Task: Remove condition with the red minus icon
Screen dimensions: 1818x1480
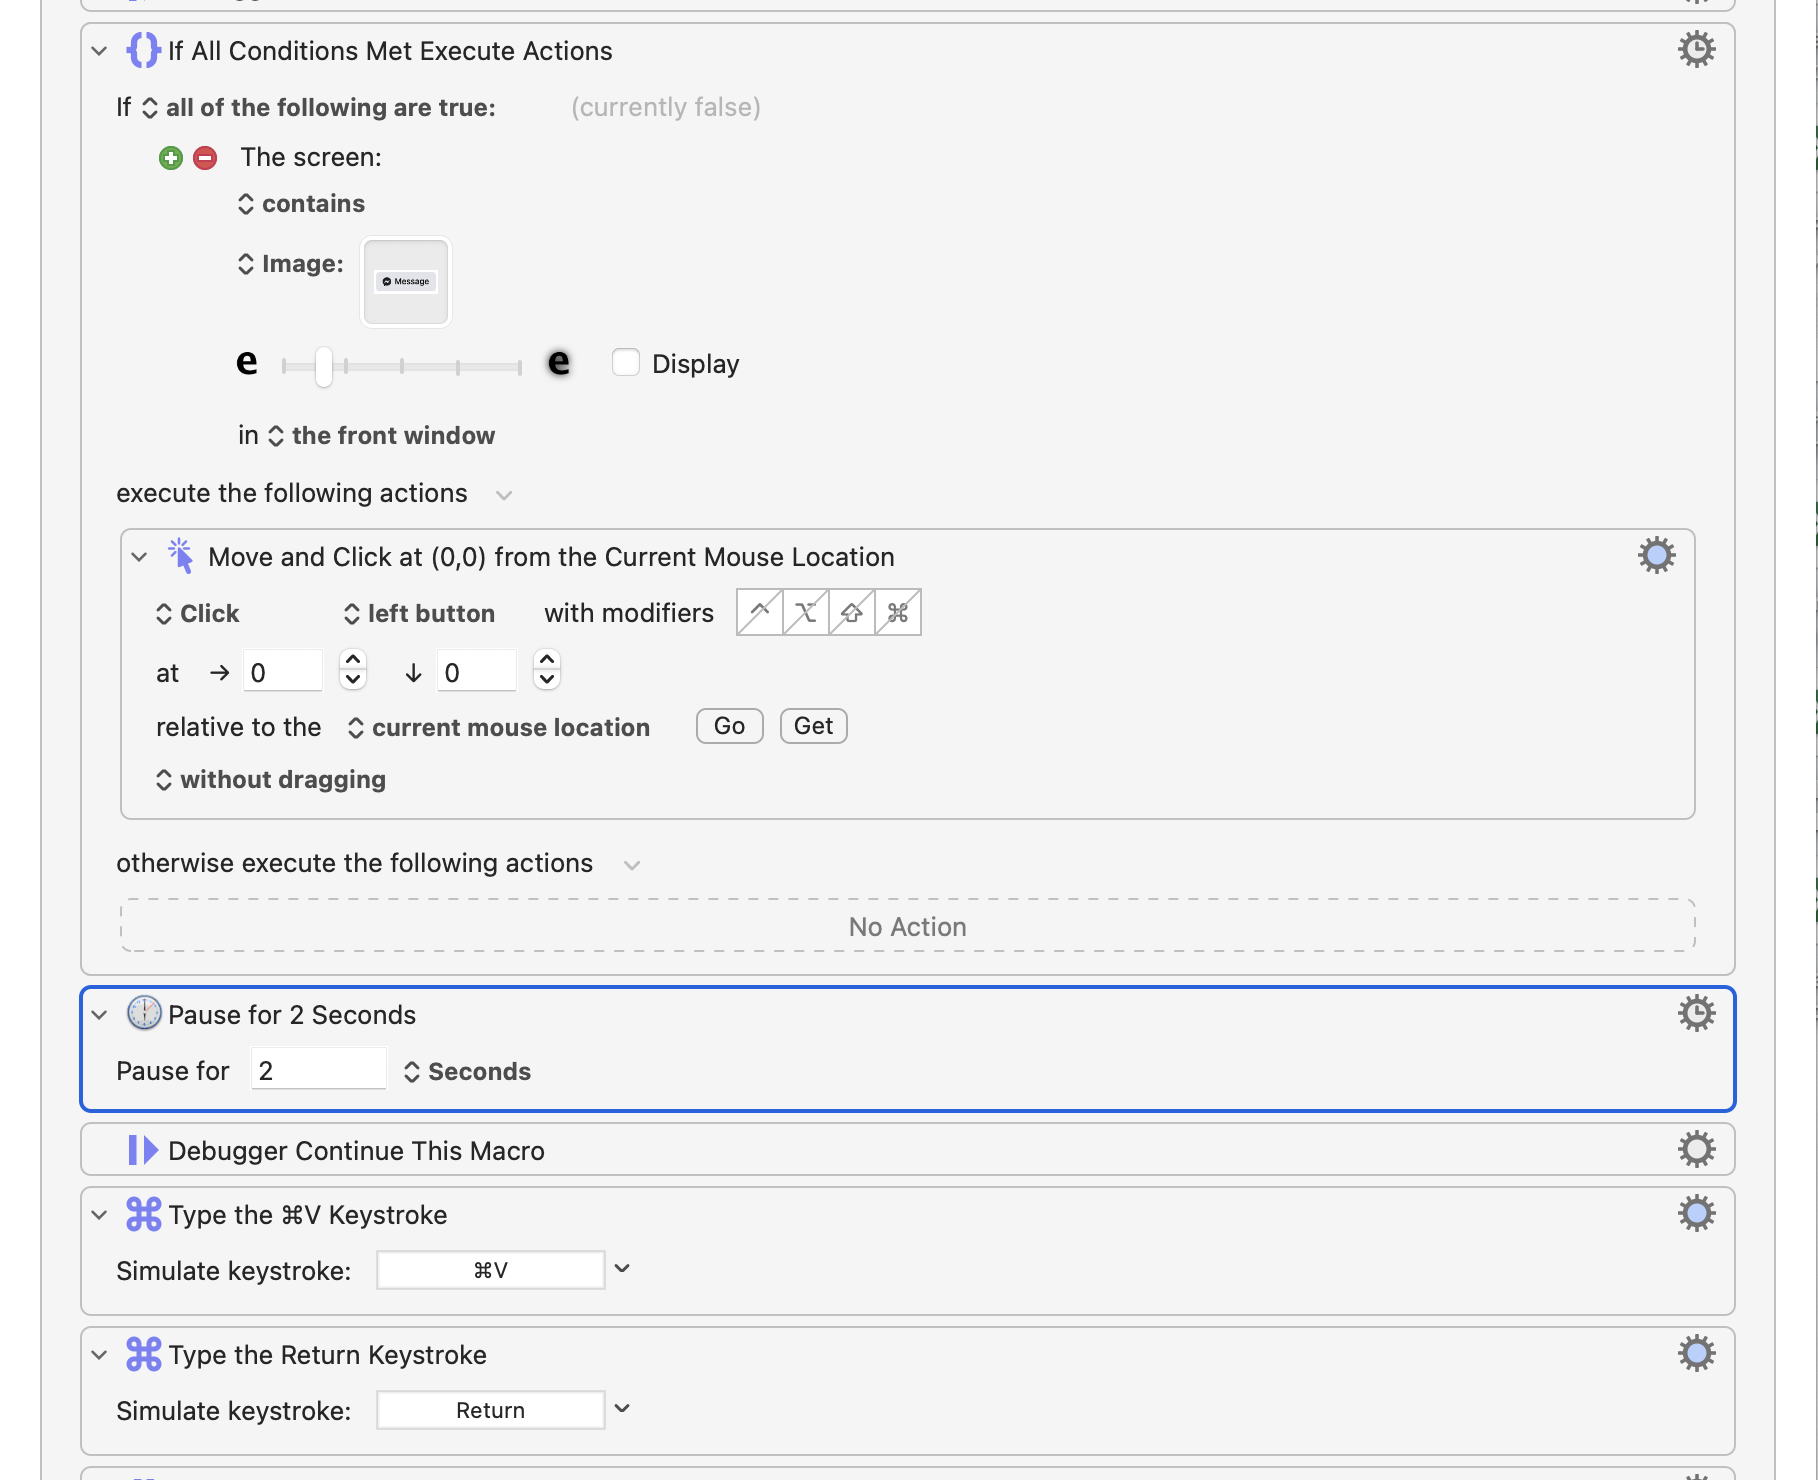Action: pyautogui.click(x=205, y=158)
